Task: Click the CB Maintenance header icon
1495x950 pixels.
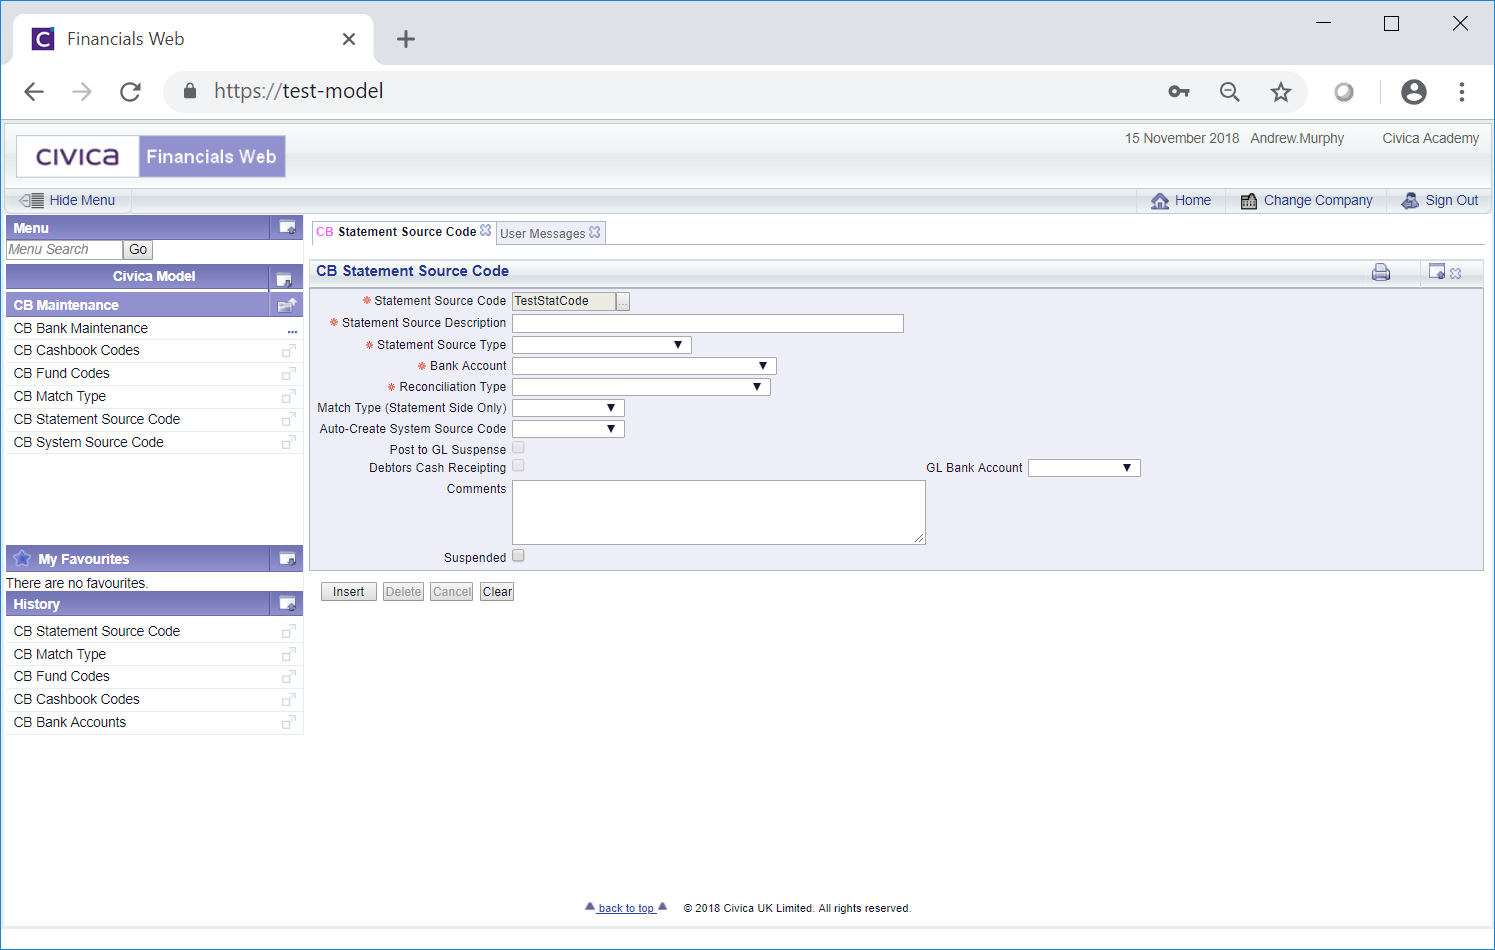Action: click(x=287, y=305)
